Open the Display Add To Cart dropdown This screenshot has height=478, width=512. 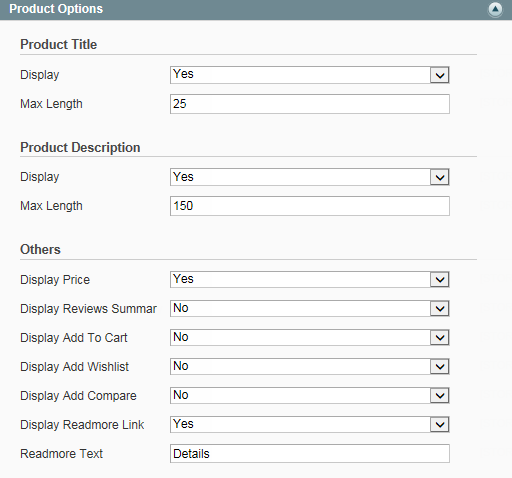pos(310,337)
